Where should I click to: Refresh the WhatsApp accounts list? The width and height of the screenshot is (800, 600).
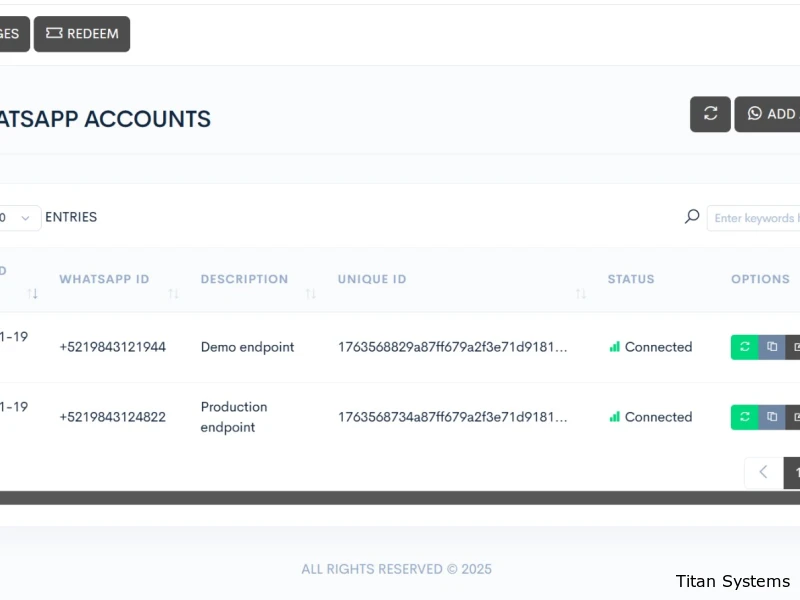click(710, 114)
